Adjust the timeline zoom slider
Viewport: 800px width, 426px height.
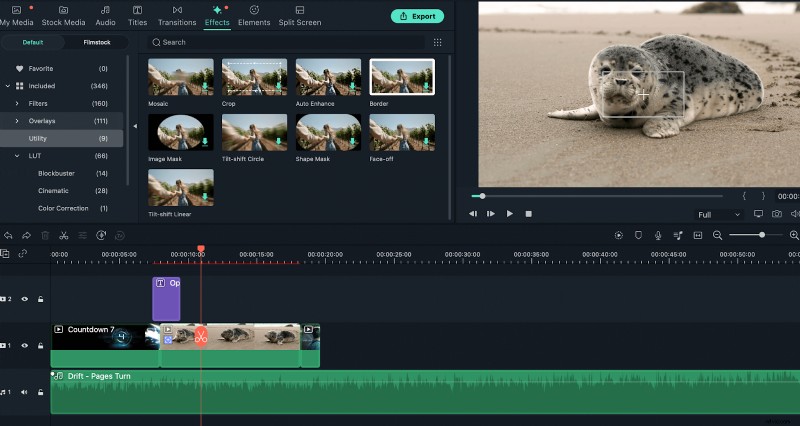[x=756, y=235]
